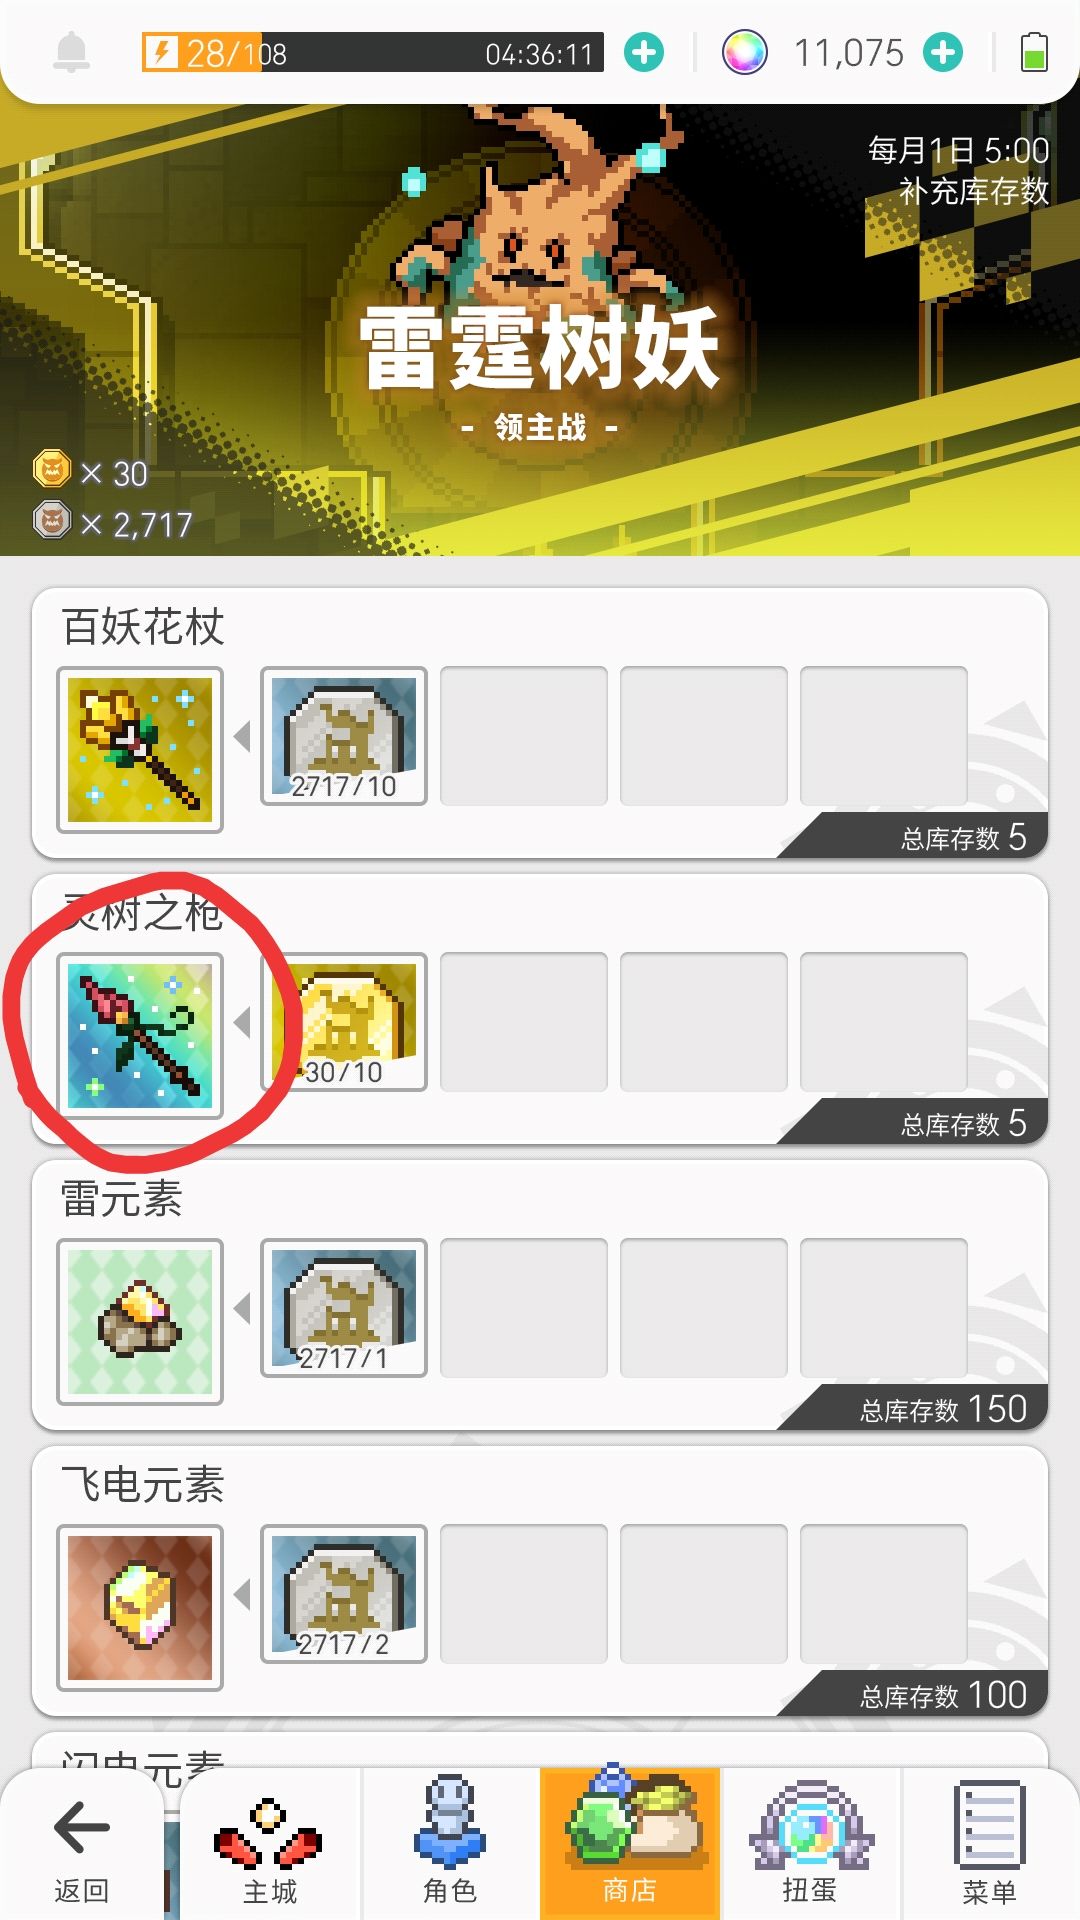The height and width of the screenshot is (1920, 1080).
Task: Click the arrow beside 百妖花杖 item
Action: 242,737
